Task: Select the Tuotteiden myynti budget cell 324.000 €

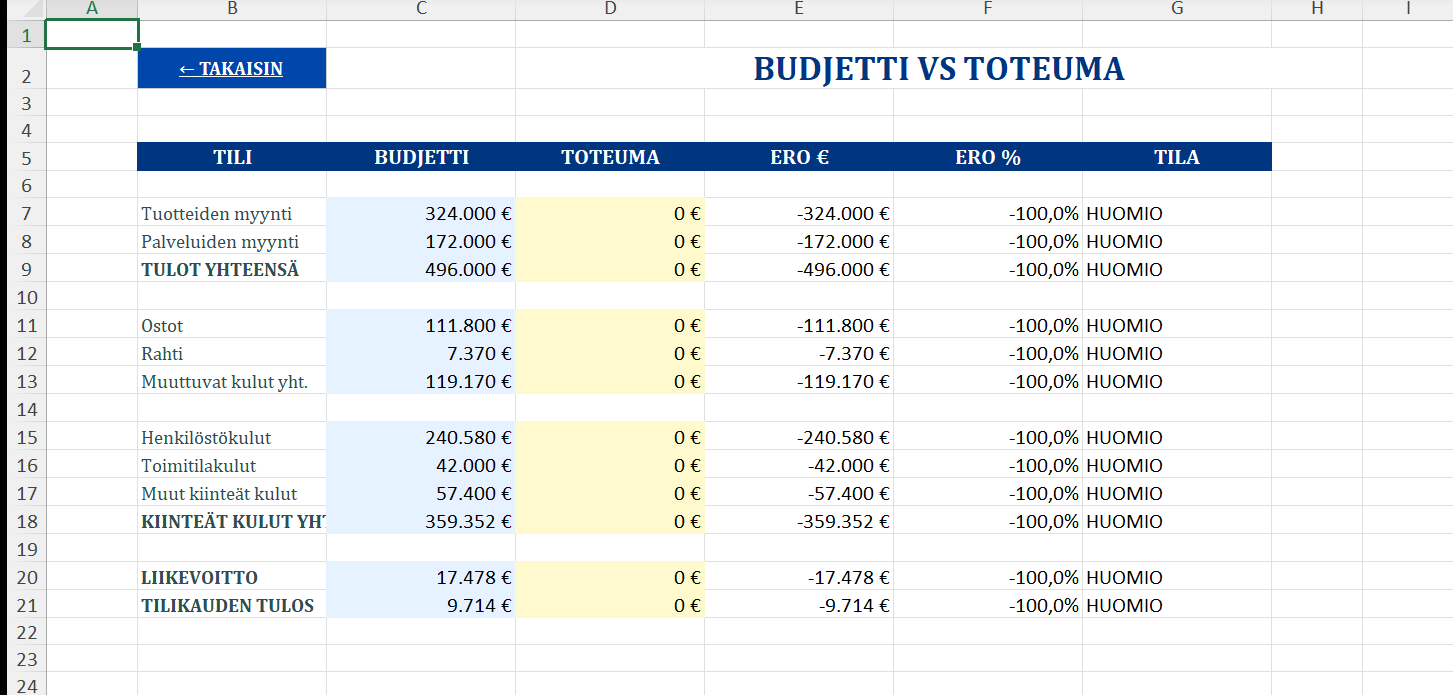Action: pos(421,213)
